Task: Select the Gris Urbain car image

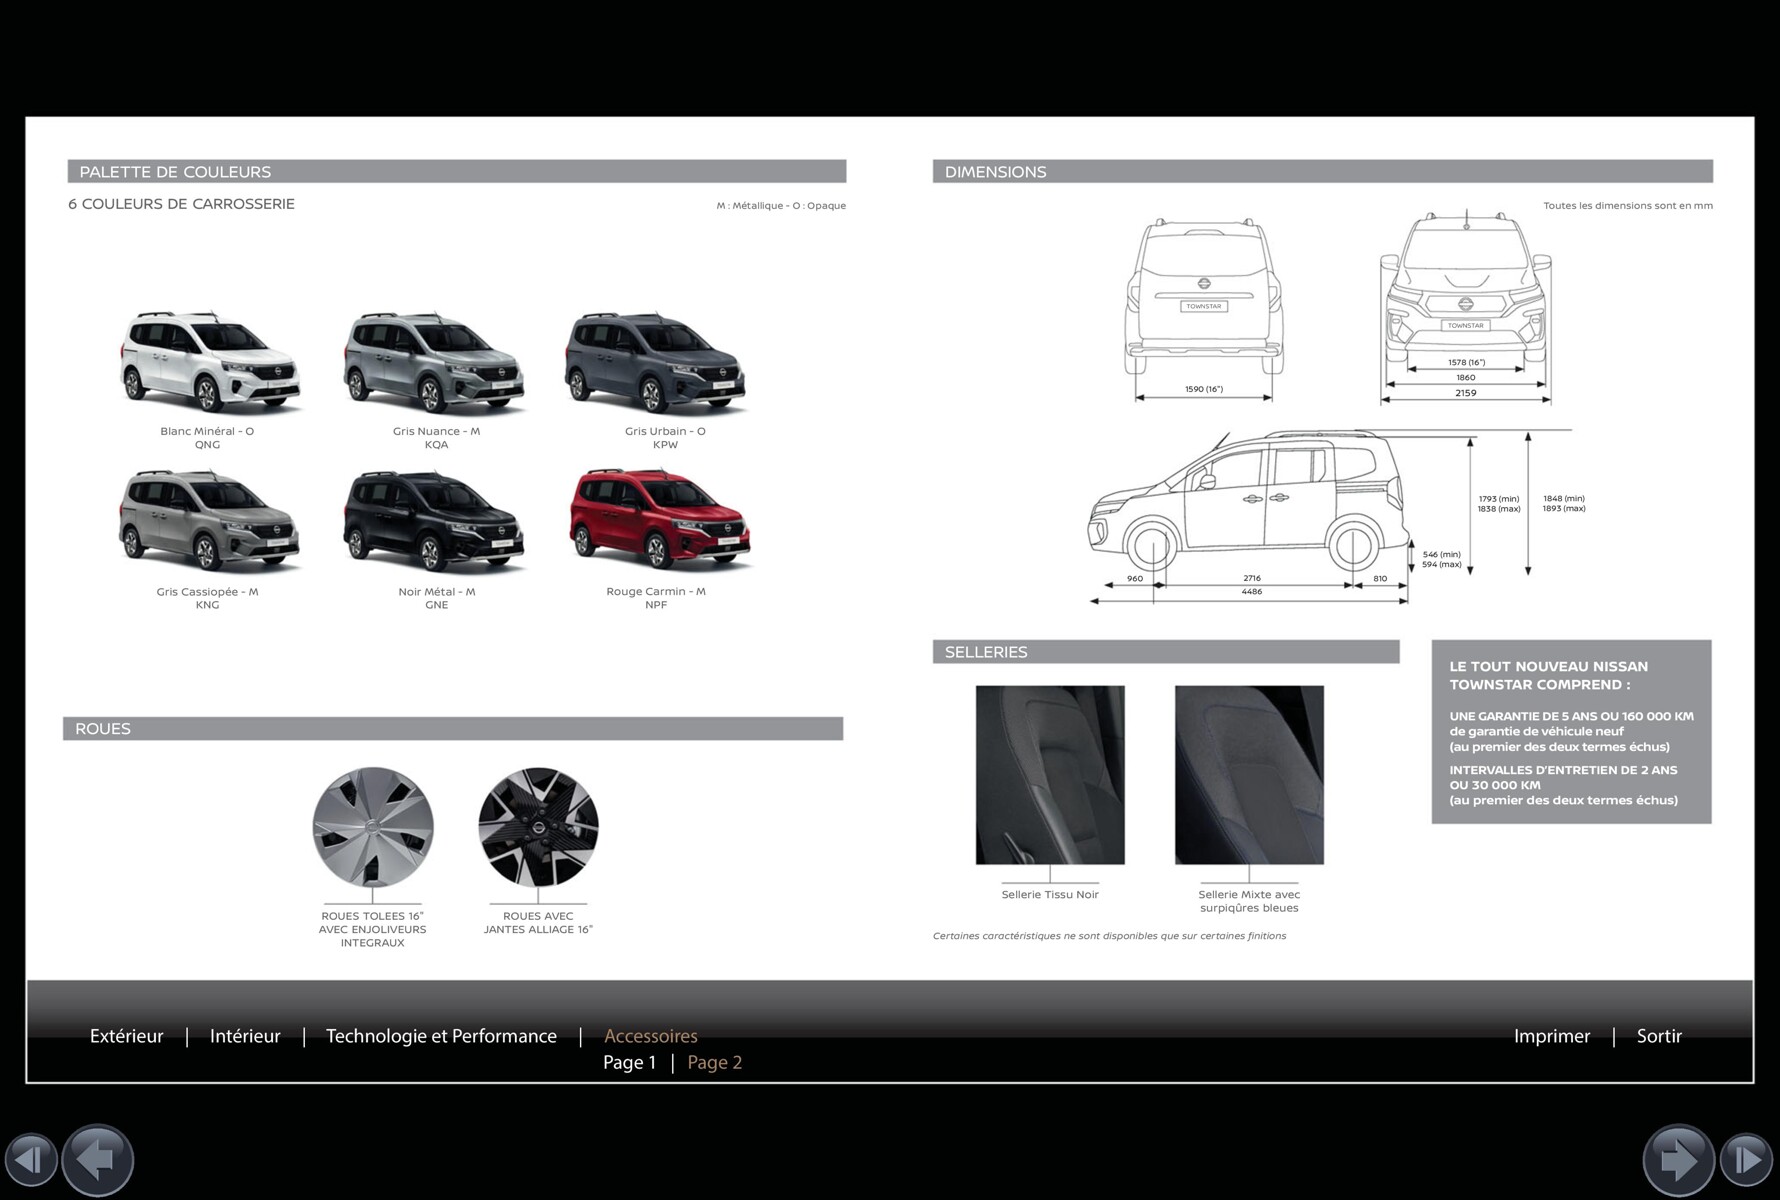Action: click(655, 361)
